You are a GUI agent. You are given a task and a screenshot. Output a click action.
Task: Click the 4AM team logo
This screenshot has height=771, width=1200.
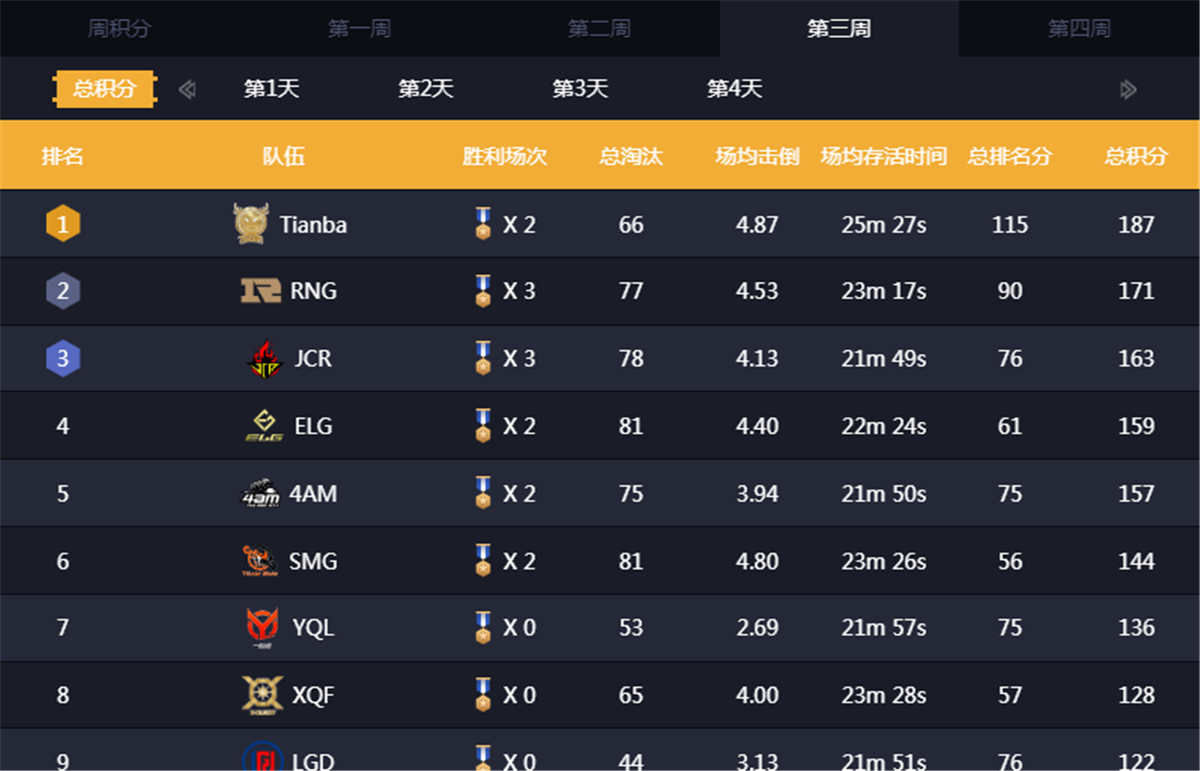tap(261, 494)
